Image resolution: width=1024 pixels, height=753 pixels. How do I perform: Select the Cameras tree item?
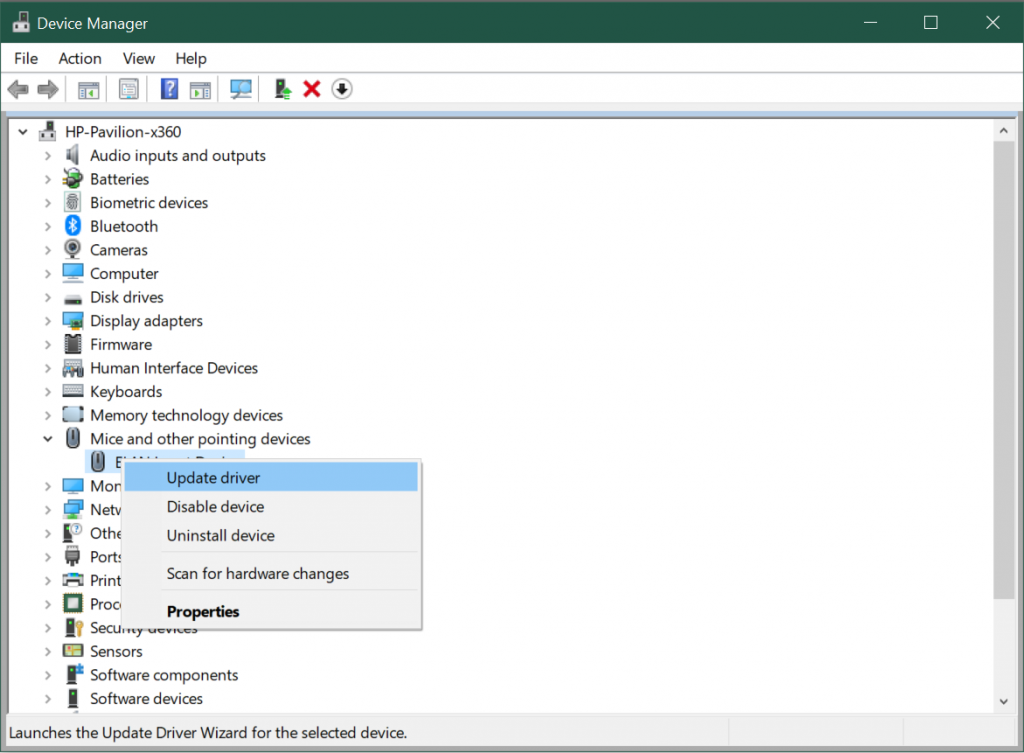pyautogui.click(x=119, y=249)
